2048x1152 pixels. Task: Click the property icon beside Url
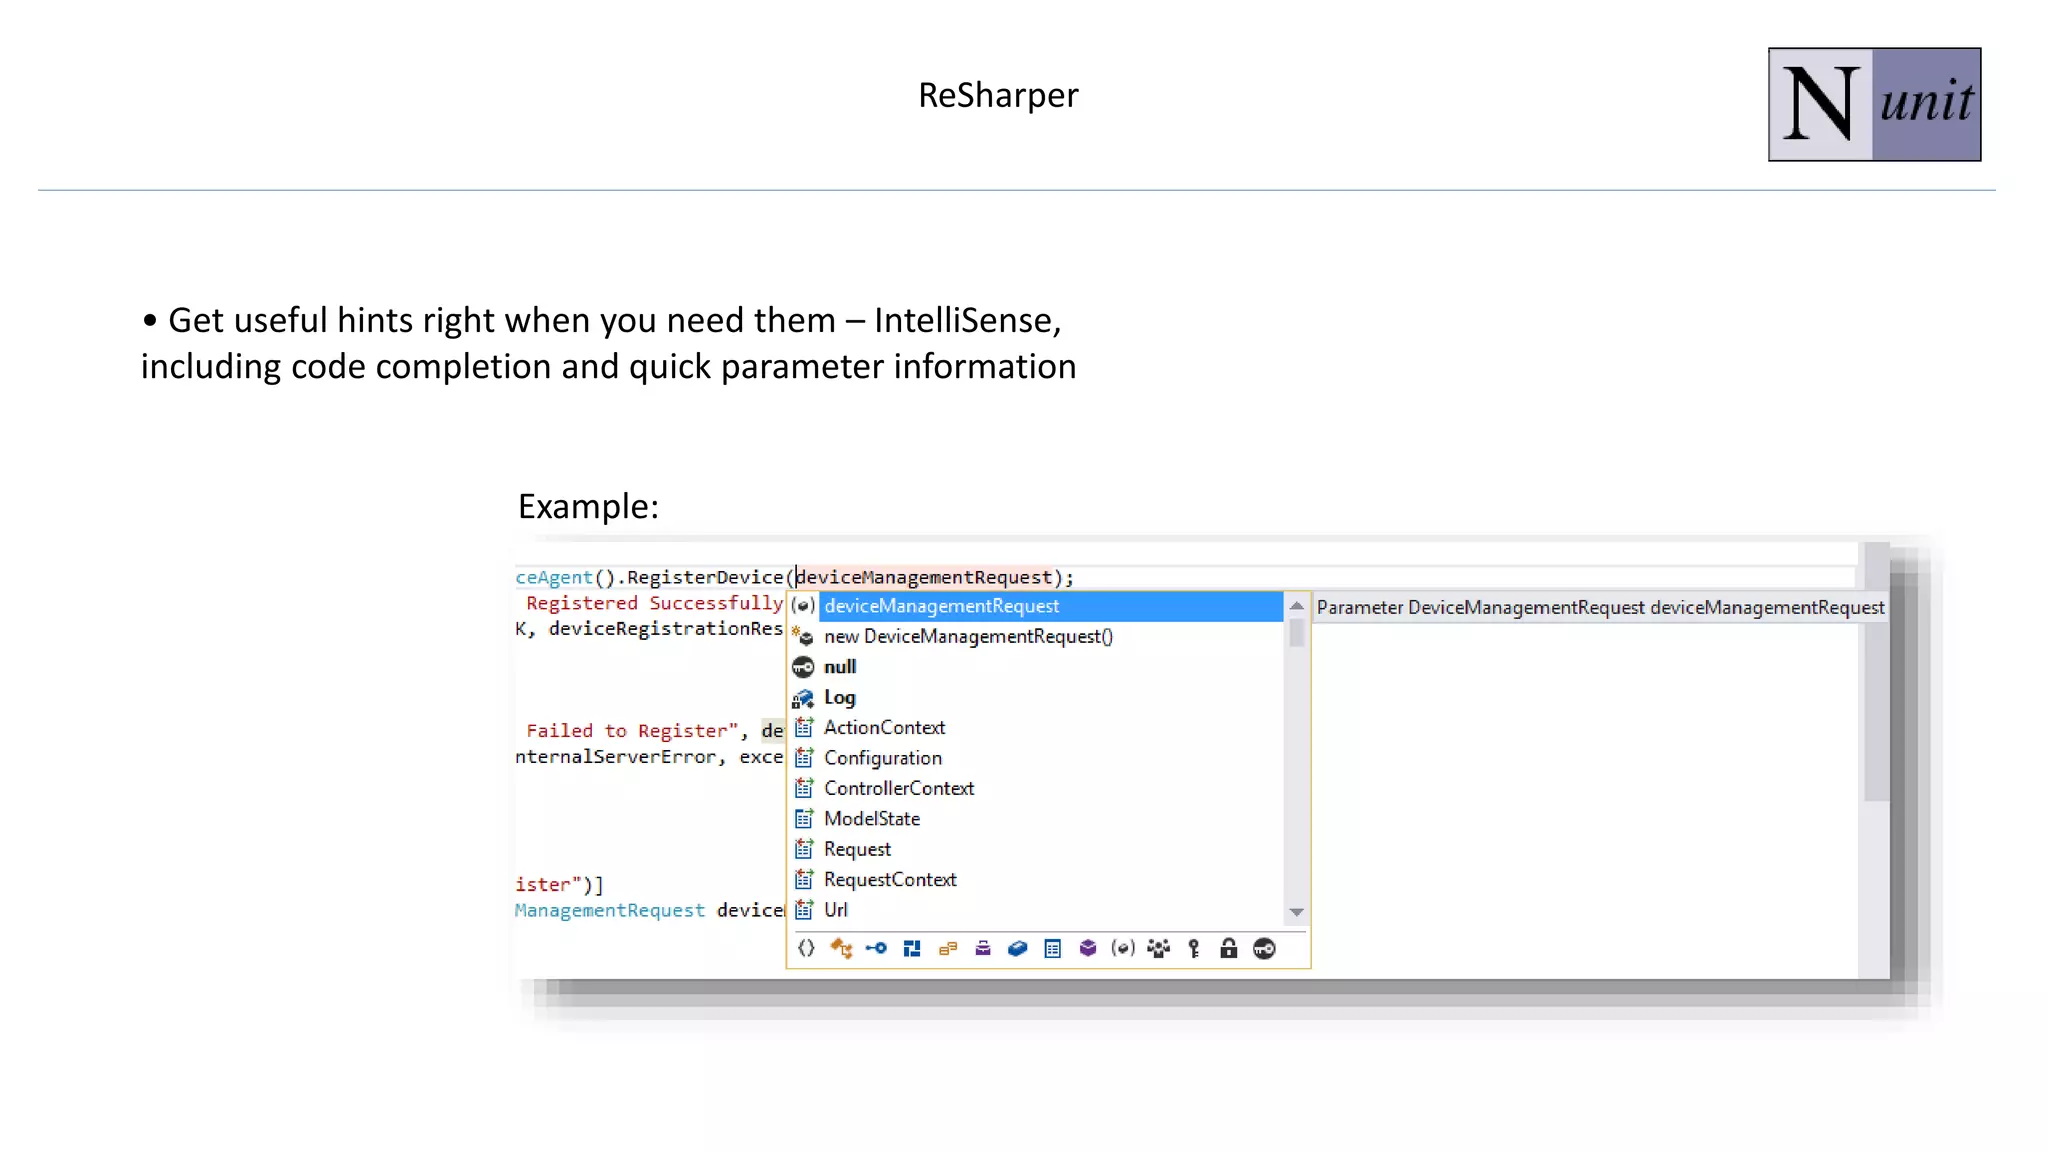[x=803, y=910]
